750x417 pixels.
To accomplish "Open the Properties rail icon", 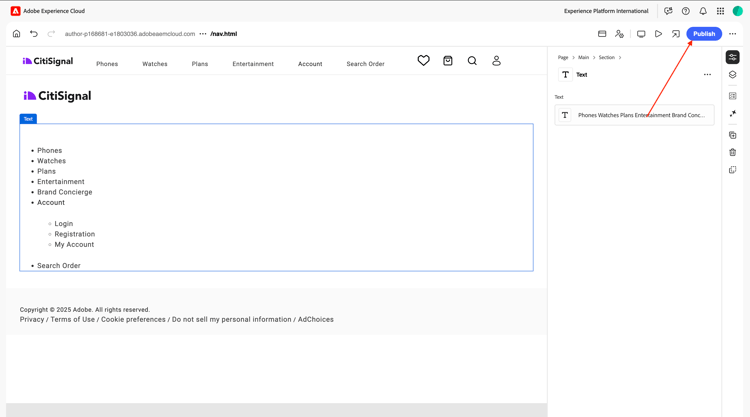I will coord(732,57).
